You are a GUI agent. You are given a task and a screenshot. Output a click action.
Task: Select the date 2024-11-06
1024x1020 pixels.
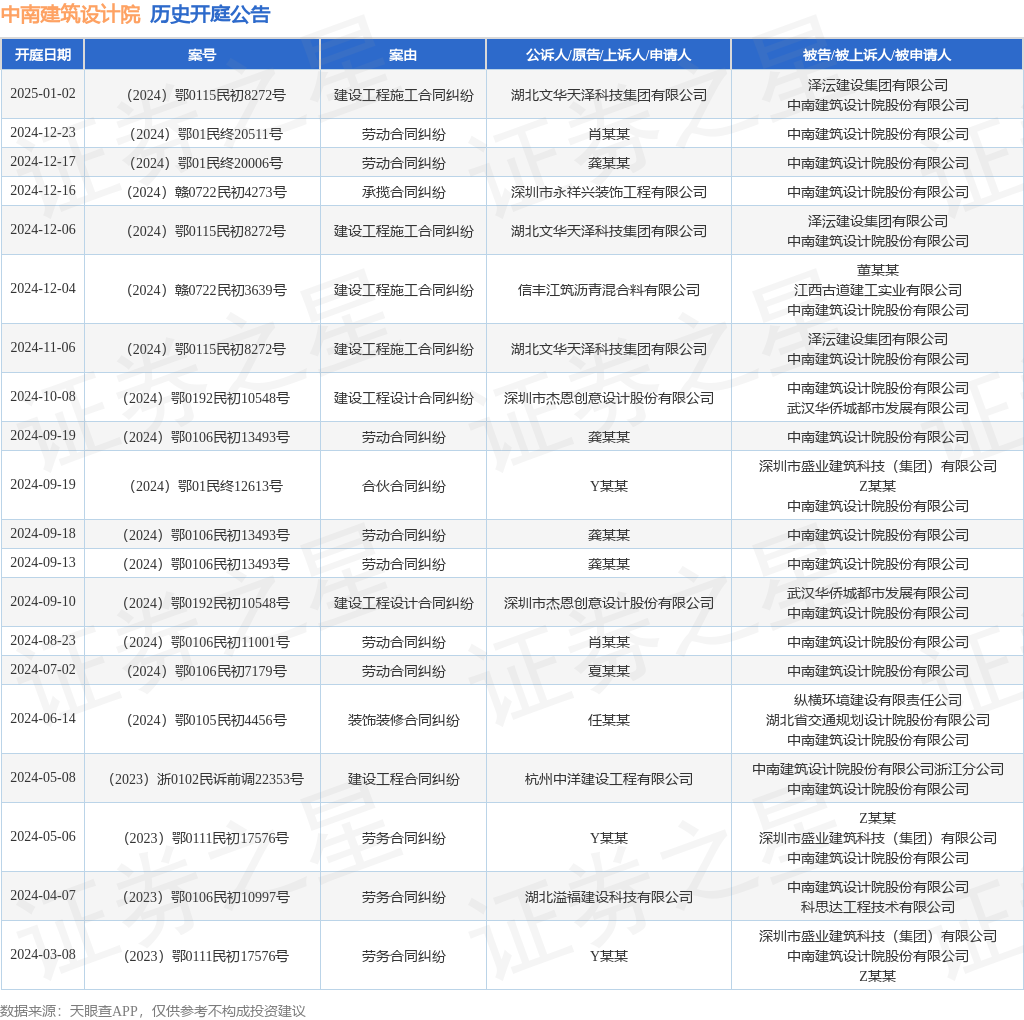[42, 347]
